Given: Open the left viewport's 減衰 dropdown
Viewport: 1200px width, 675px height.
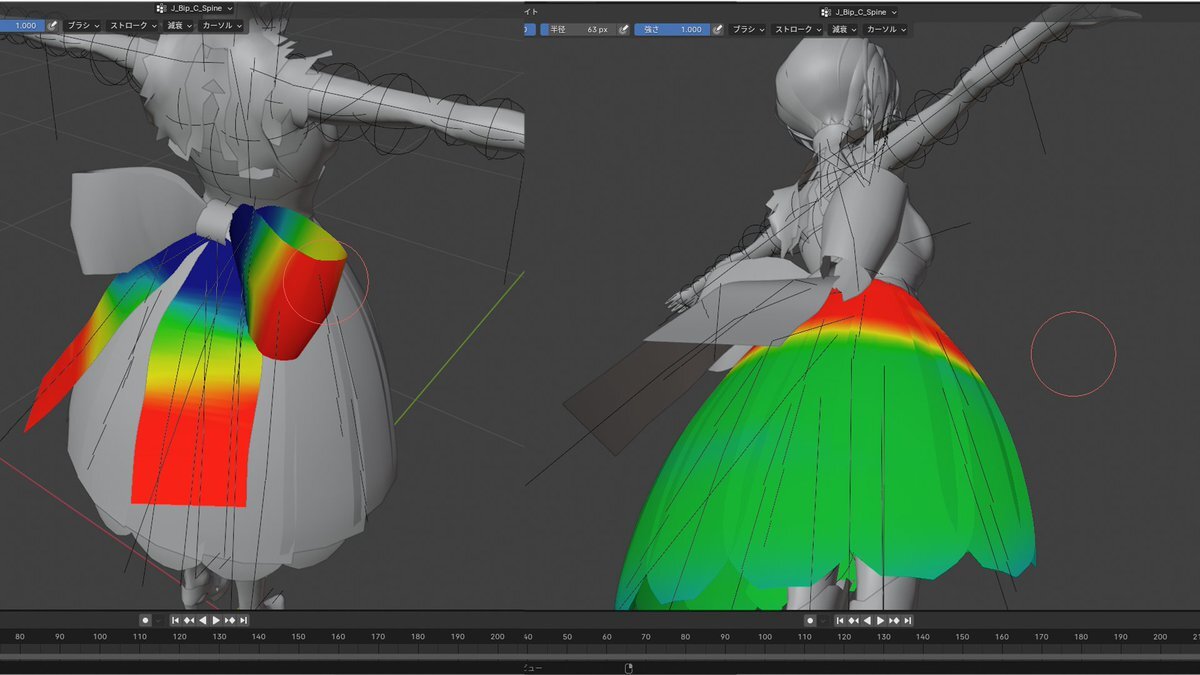Looking at the screenshot, I should pyautogui.click(x=180, y=25).
